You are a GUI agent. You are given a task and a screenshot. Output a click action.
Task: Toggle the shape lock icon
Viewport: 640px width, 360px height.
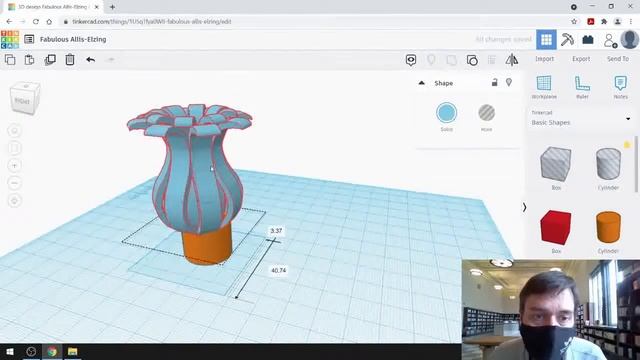click(x=494, y=82)
